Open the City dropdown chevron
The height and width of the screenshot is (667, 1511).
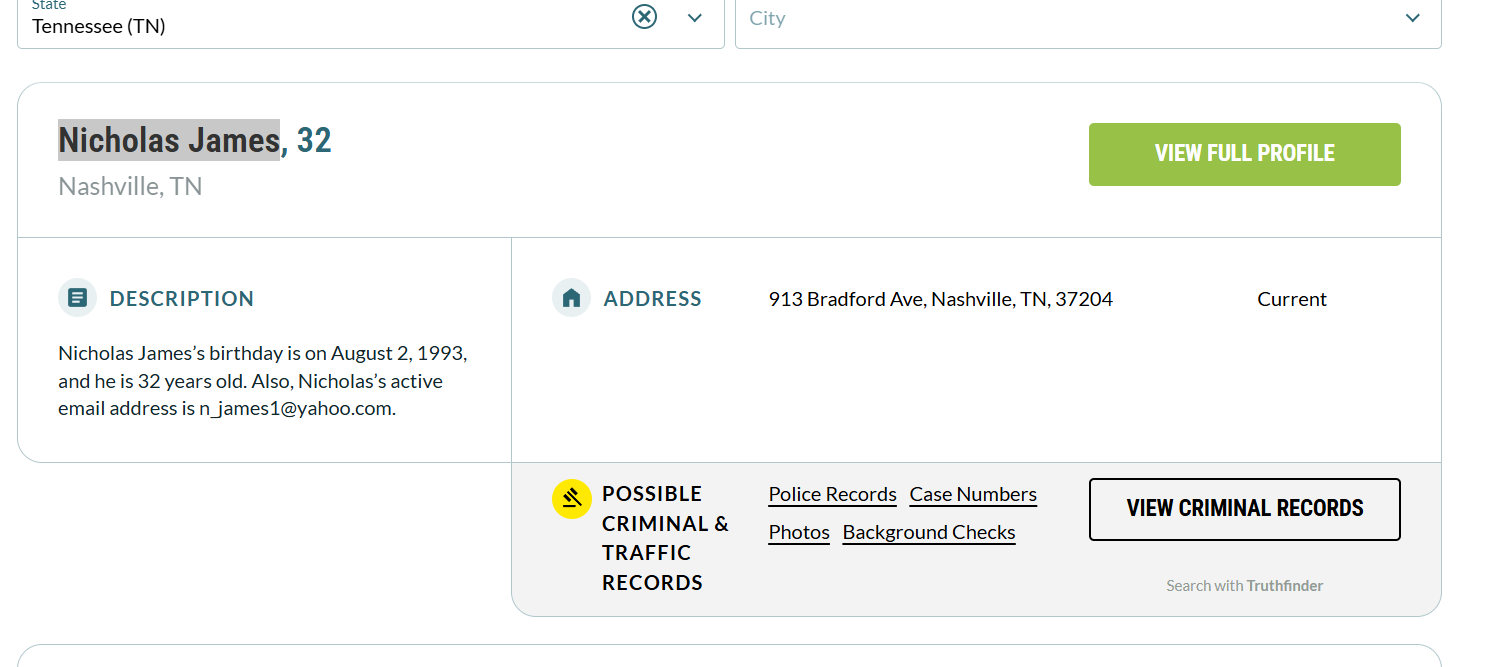click(1412, 18)
